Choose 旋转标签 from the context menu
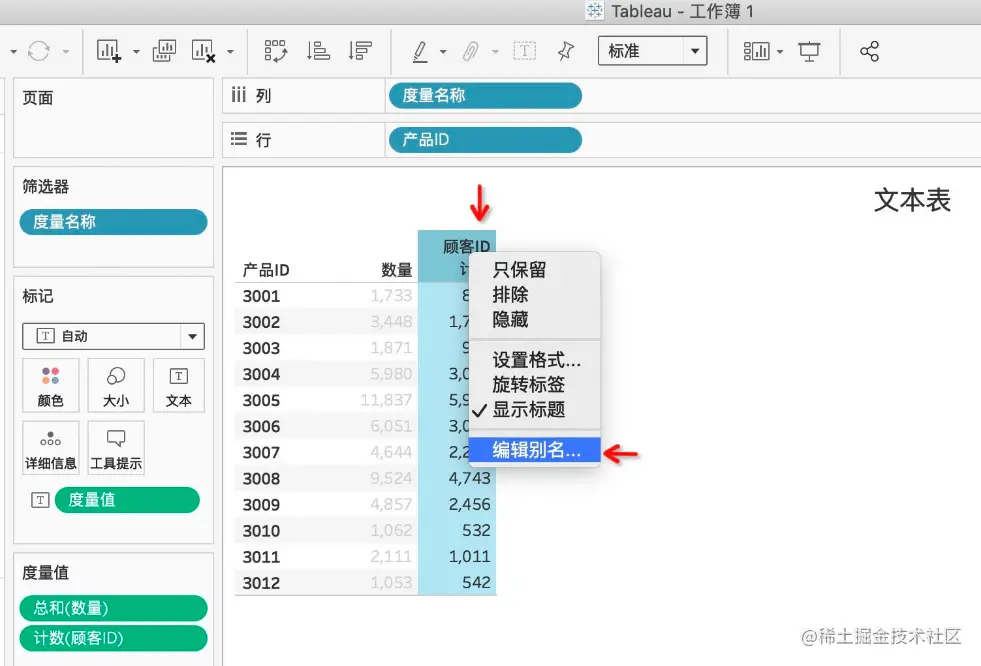This screenshot has height=666, width=981. pyautogui.click(x=534, y=385)
